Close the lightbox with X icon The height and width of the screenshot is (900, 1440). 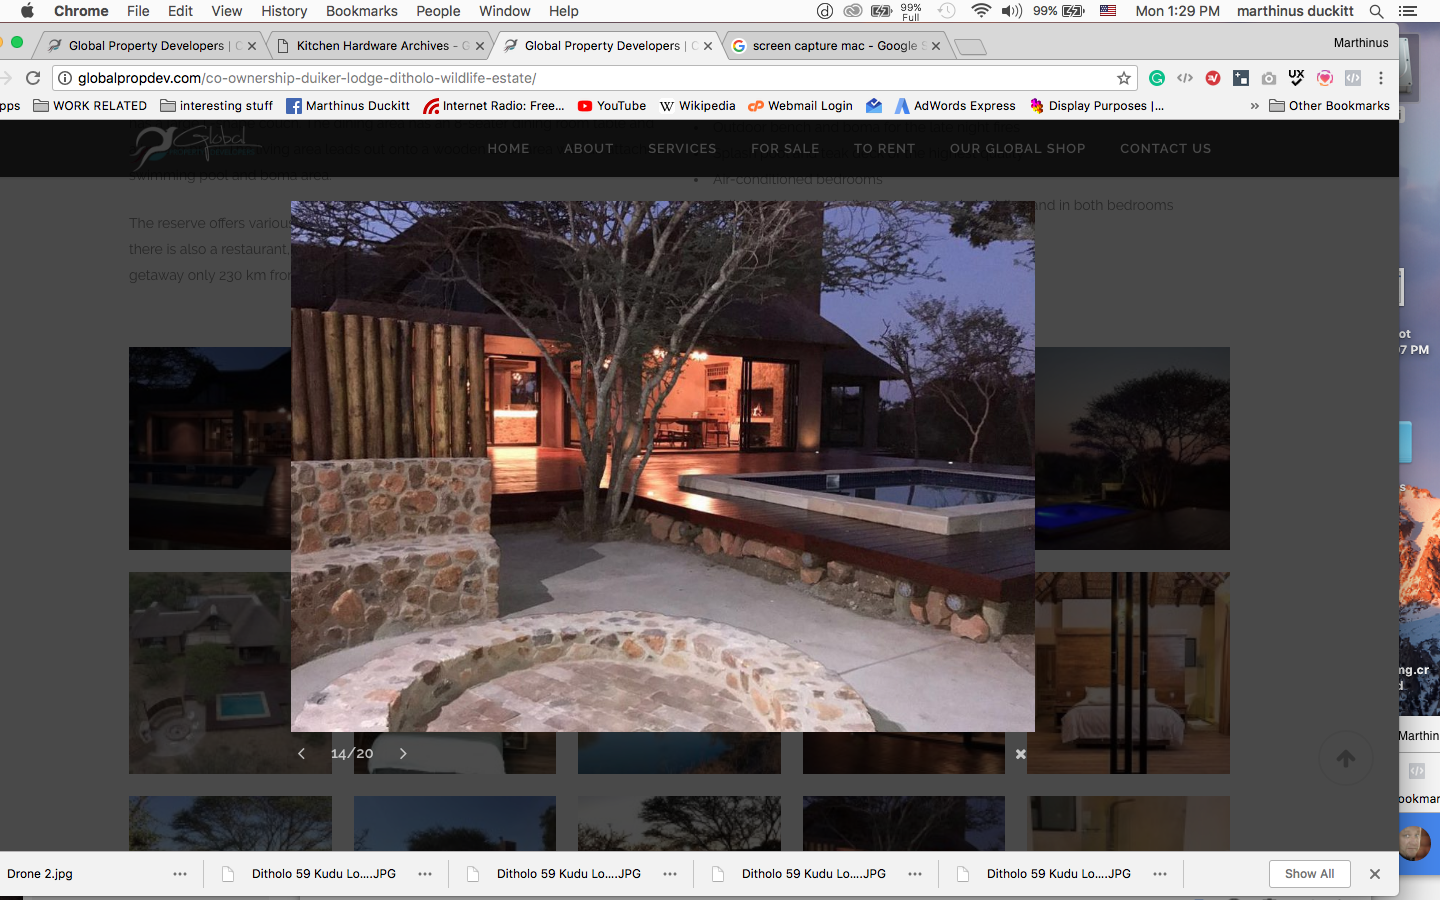(1021, 754)
